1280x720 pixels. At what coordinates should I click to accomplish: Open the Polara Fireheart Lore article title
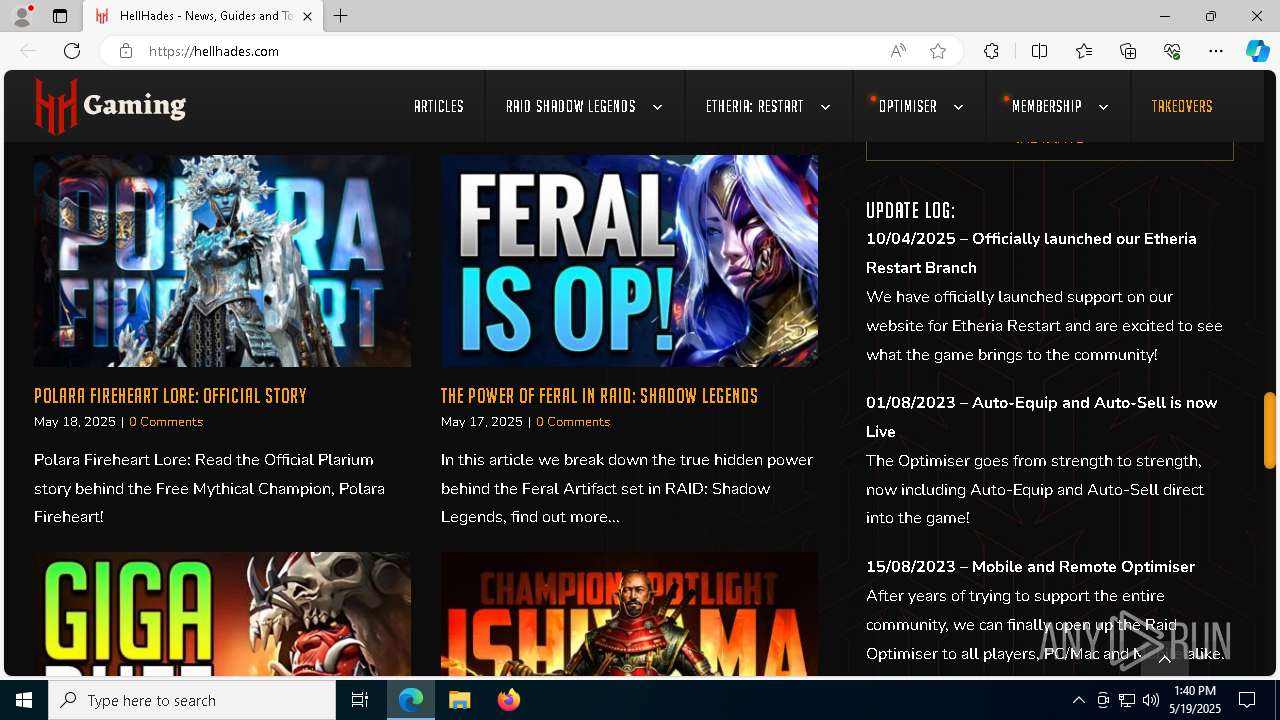tap(170, 396)
